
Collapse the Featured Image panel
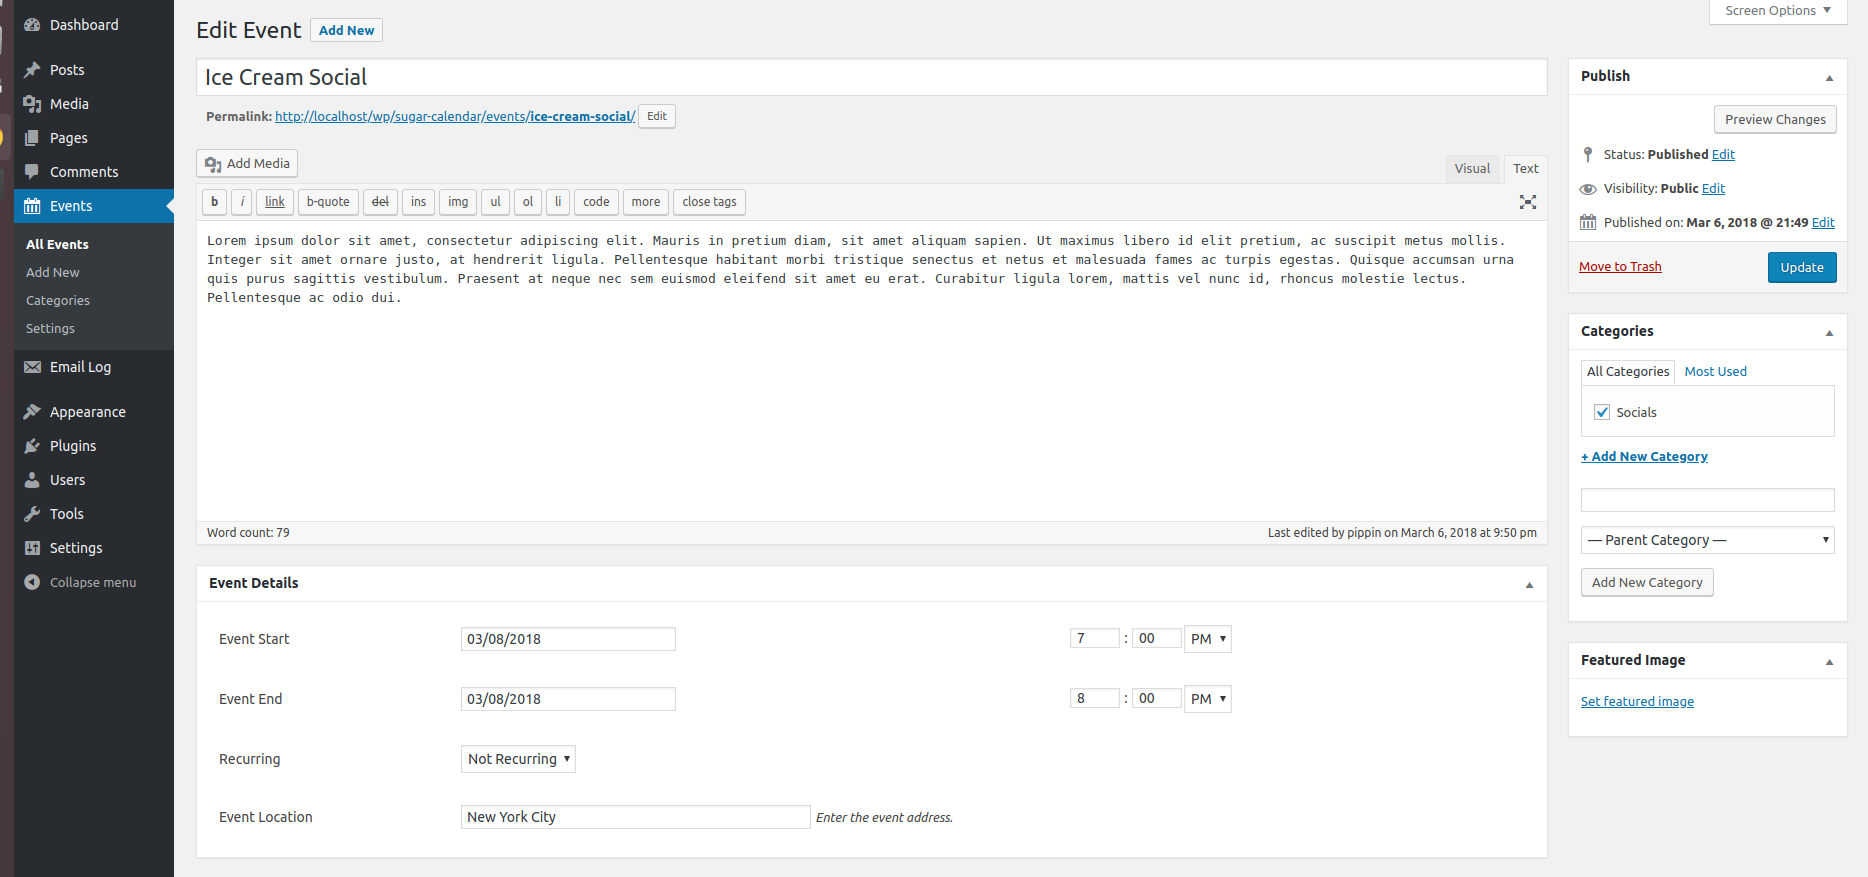click(x=1829, y=661)
